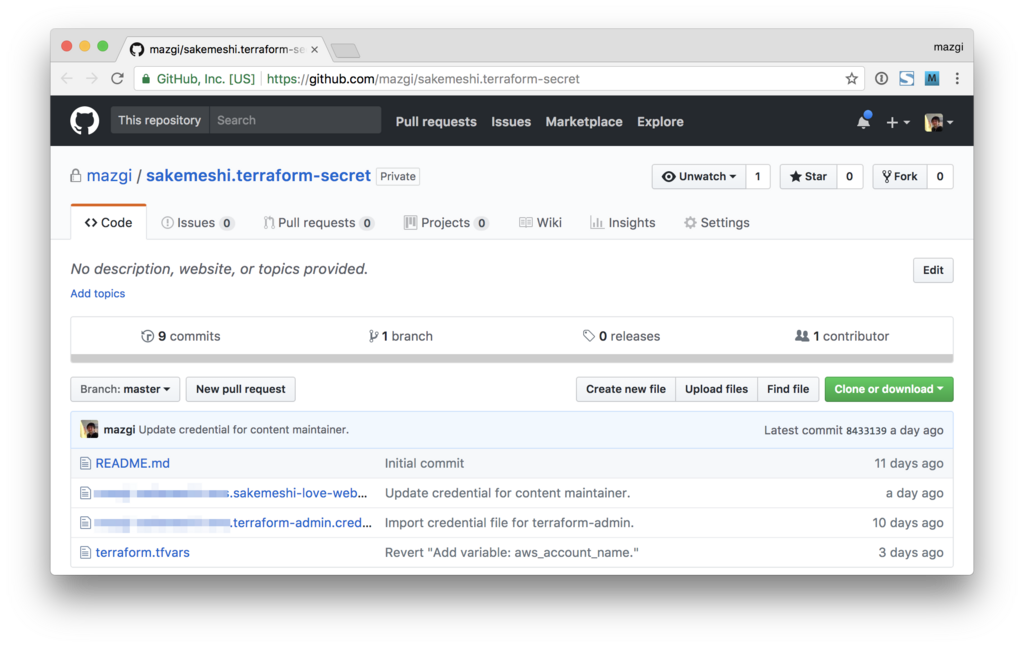The image size is (1024, 647).
Task: Click the blue S extension icon
Action: click(906, 78)
